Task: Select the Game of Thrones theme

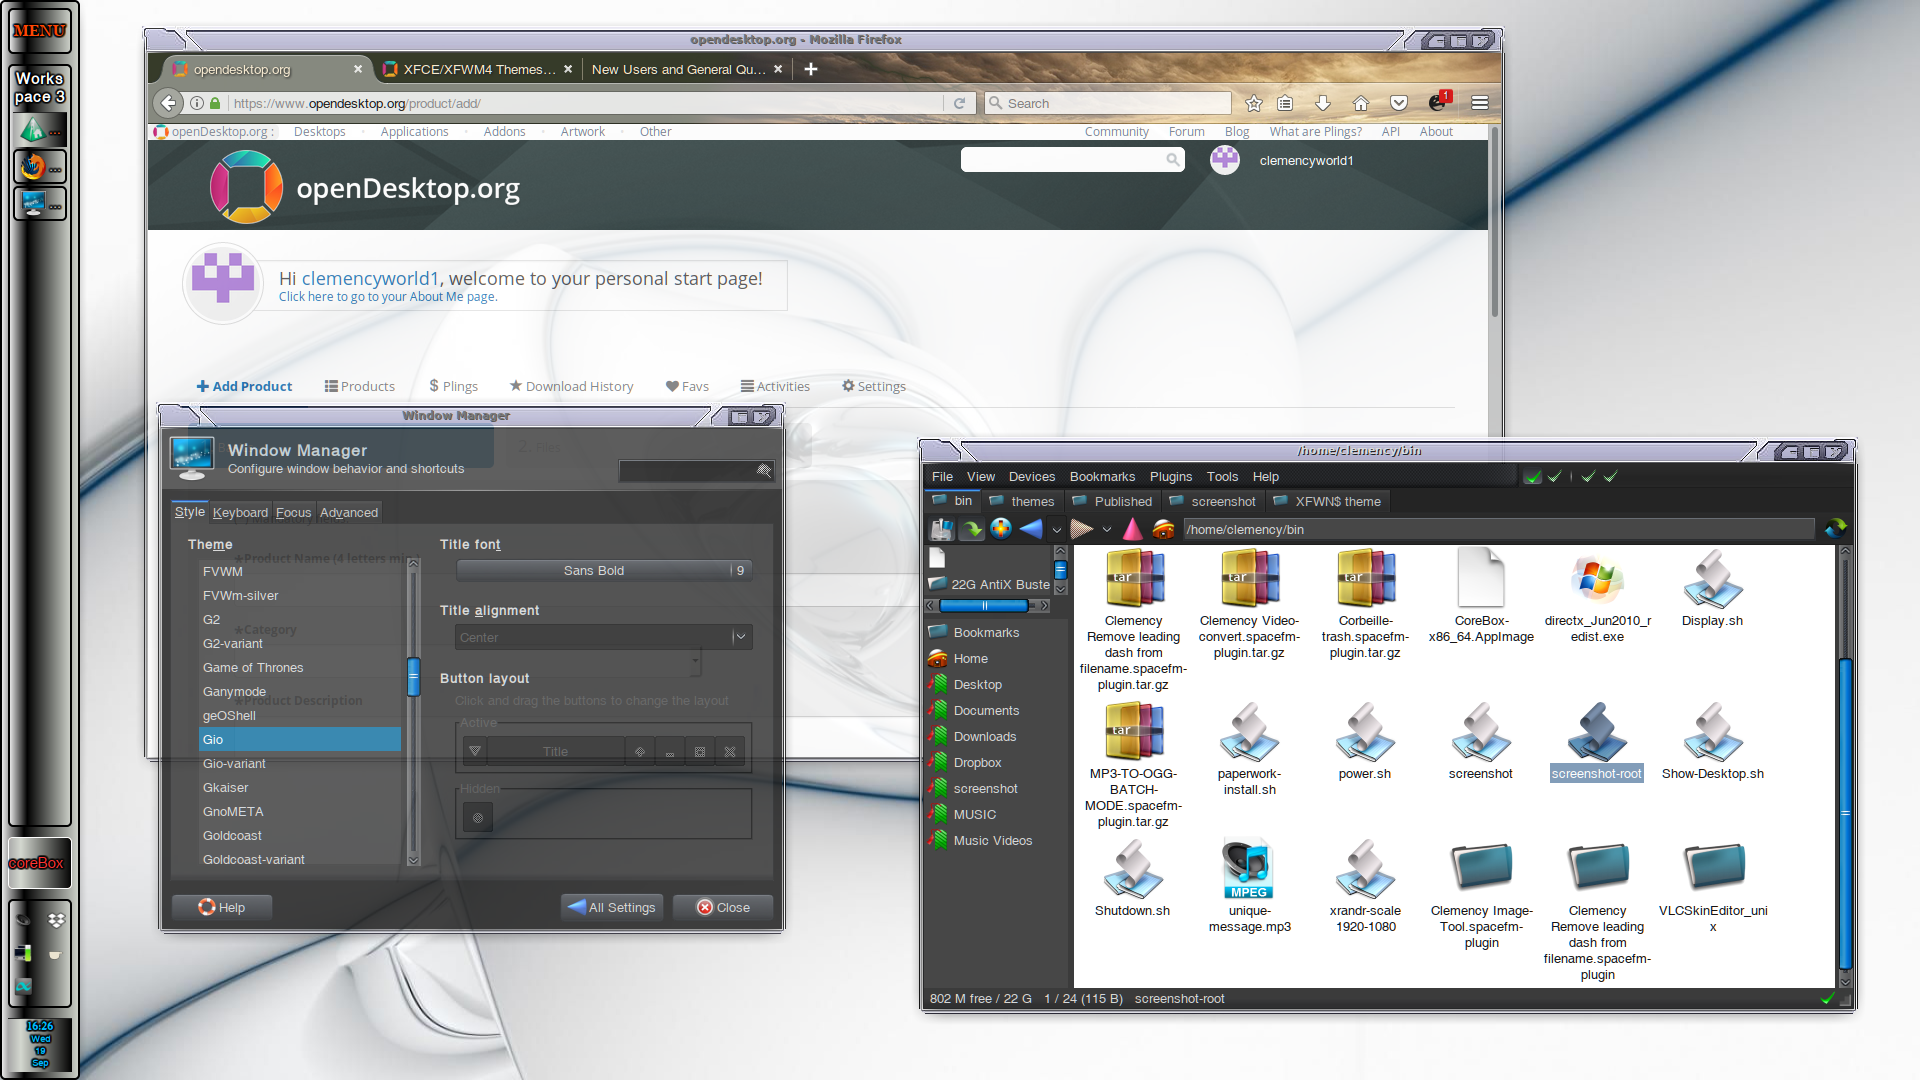Action: pyautogui.click(x=300, y=667)
